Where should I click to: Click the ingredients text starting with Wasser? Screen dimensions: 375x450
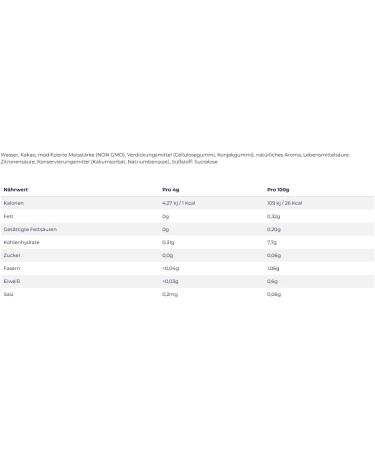[x=175, y=155]
